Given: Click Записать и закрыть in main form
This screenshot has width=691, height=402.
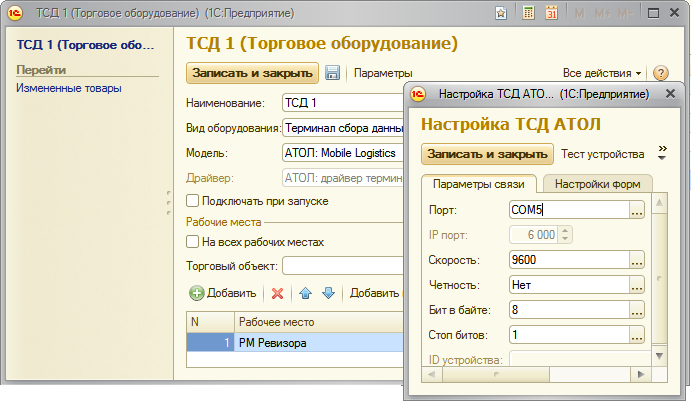Looking at the screenshot, I should pos(253,73).
